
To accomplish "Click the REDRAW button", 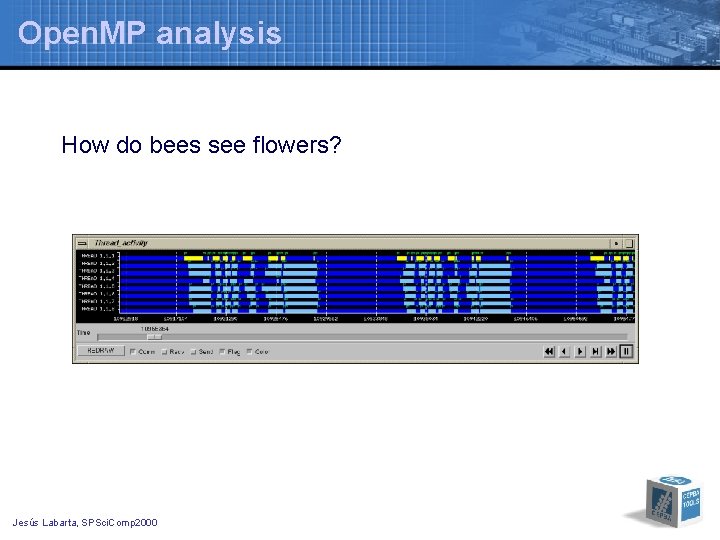I will [x=101, y=351].
